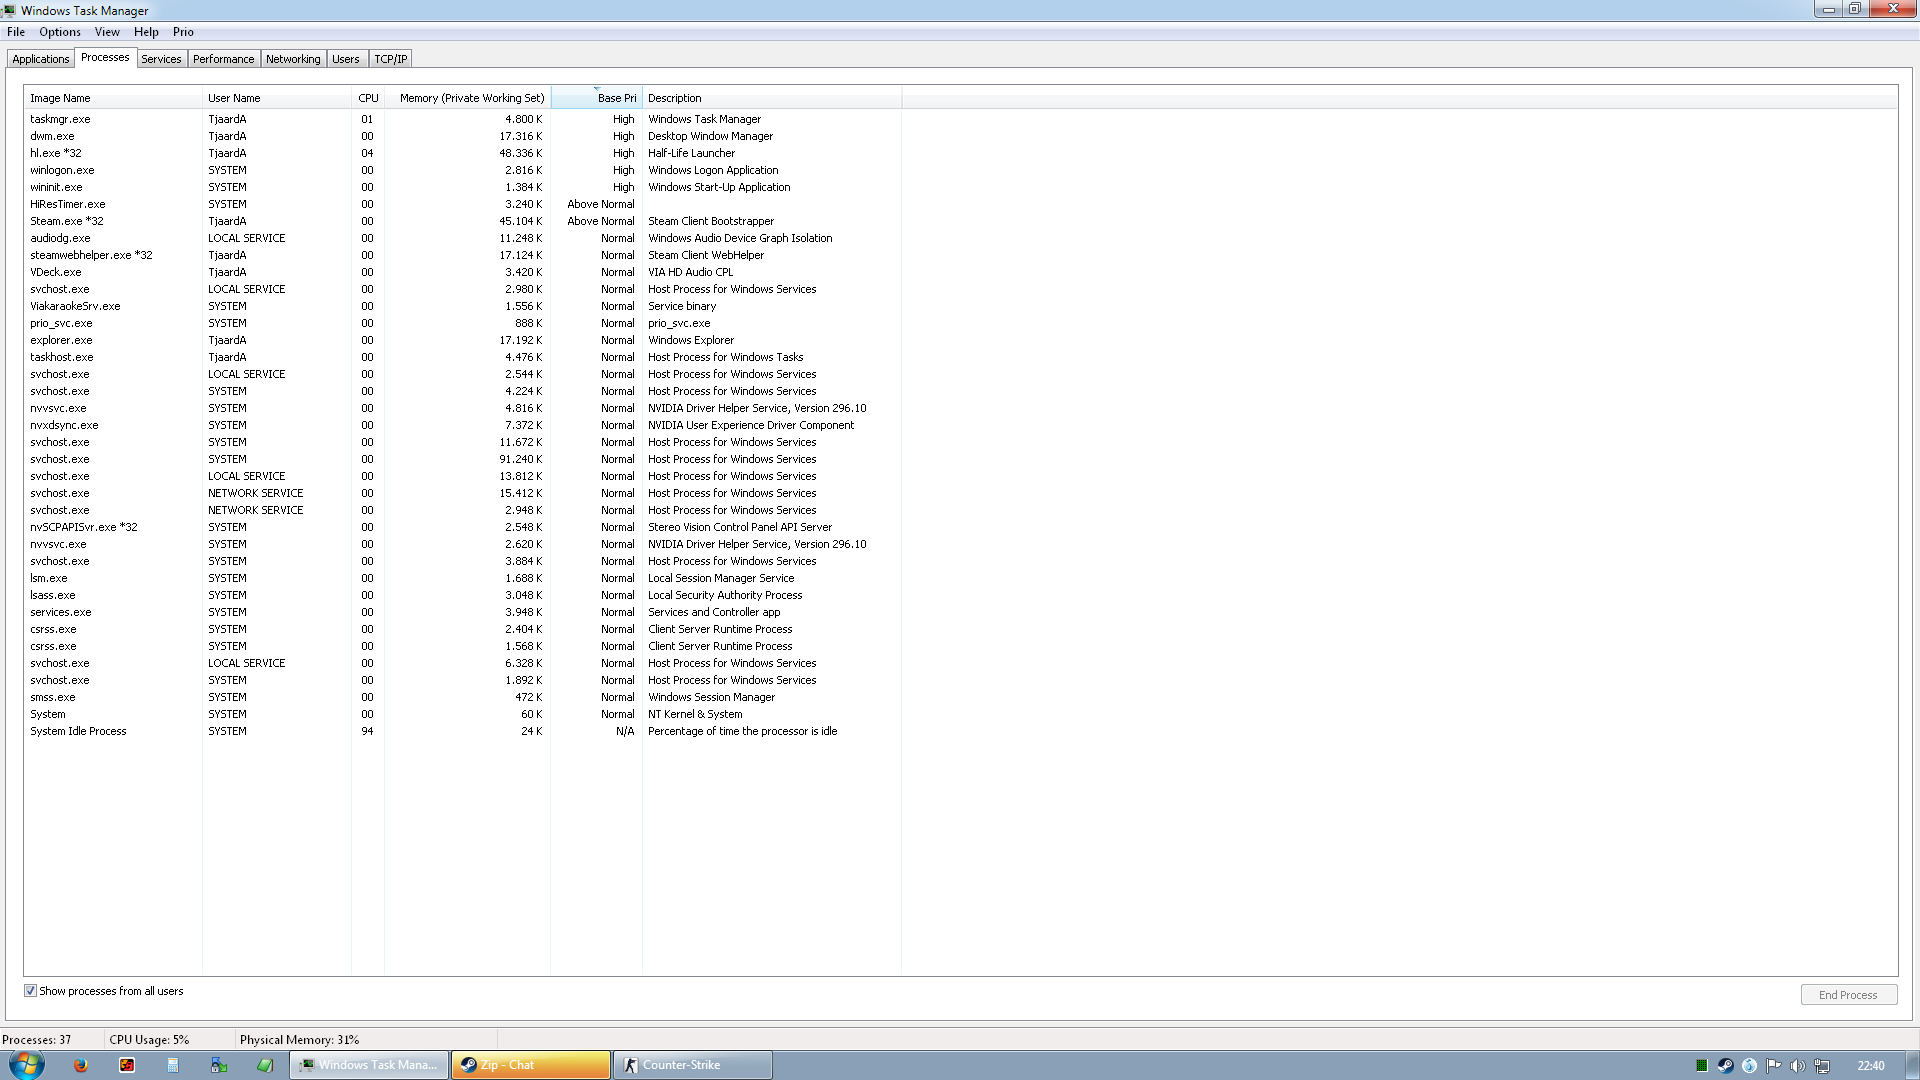Toggle Show processes from all users
The width and height of the screenshot is (1920, 1080).
click(30, 991)
